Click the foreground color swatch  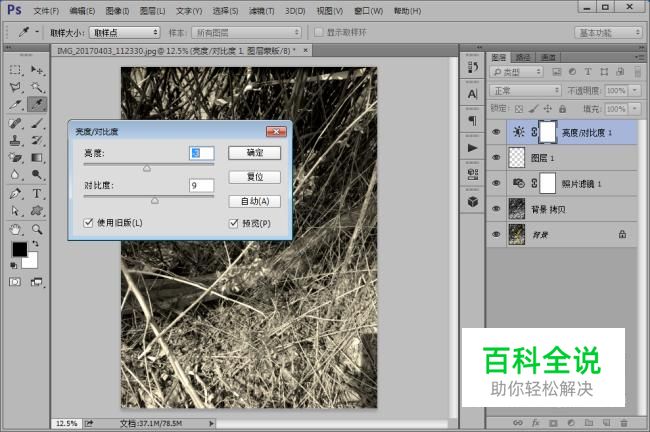[x=19, y=250]
